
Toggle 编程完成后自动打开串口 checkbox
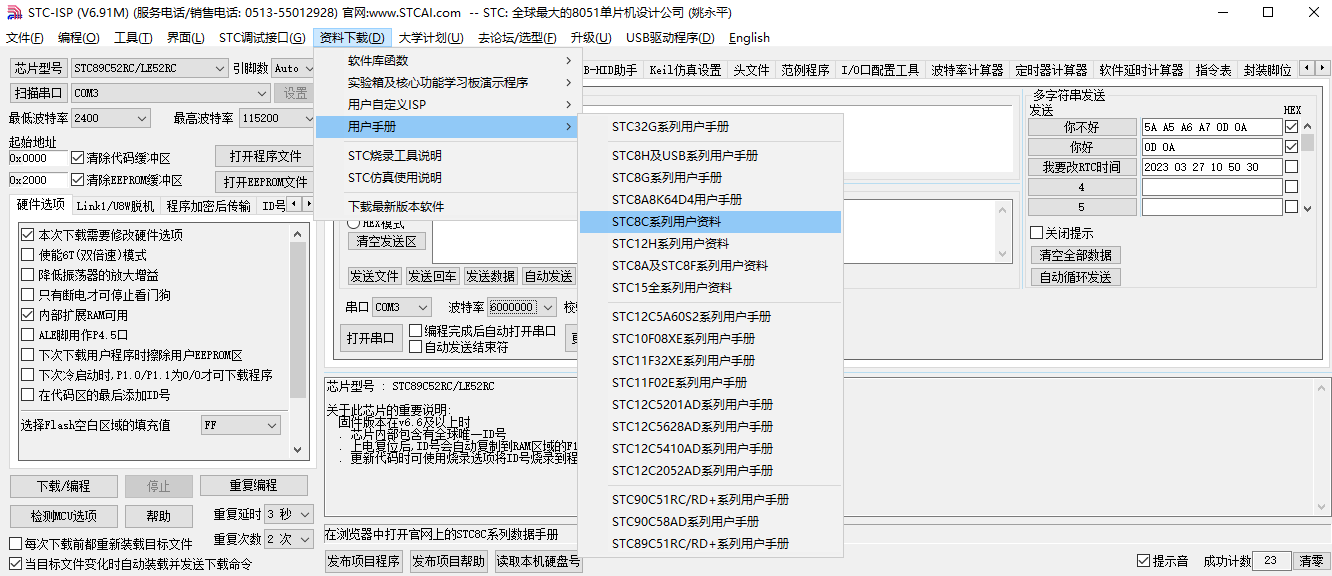click(x=415, y=331)
